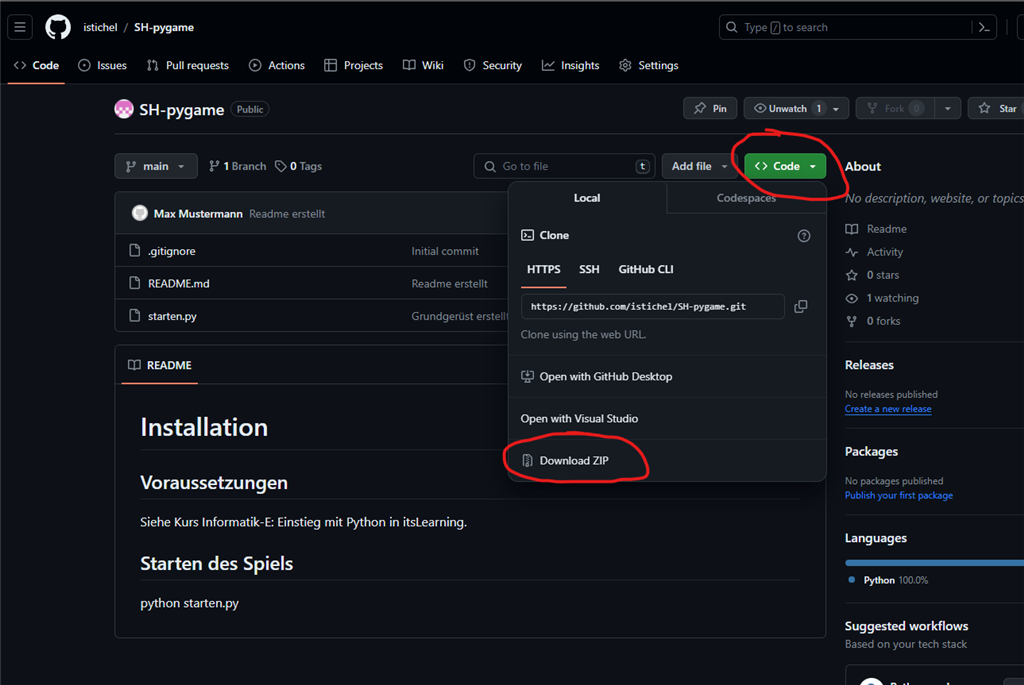Copy the clone URL to clipboard

pos(800,307)
